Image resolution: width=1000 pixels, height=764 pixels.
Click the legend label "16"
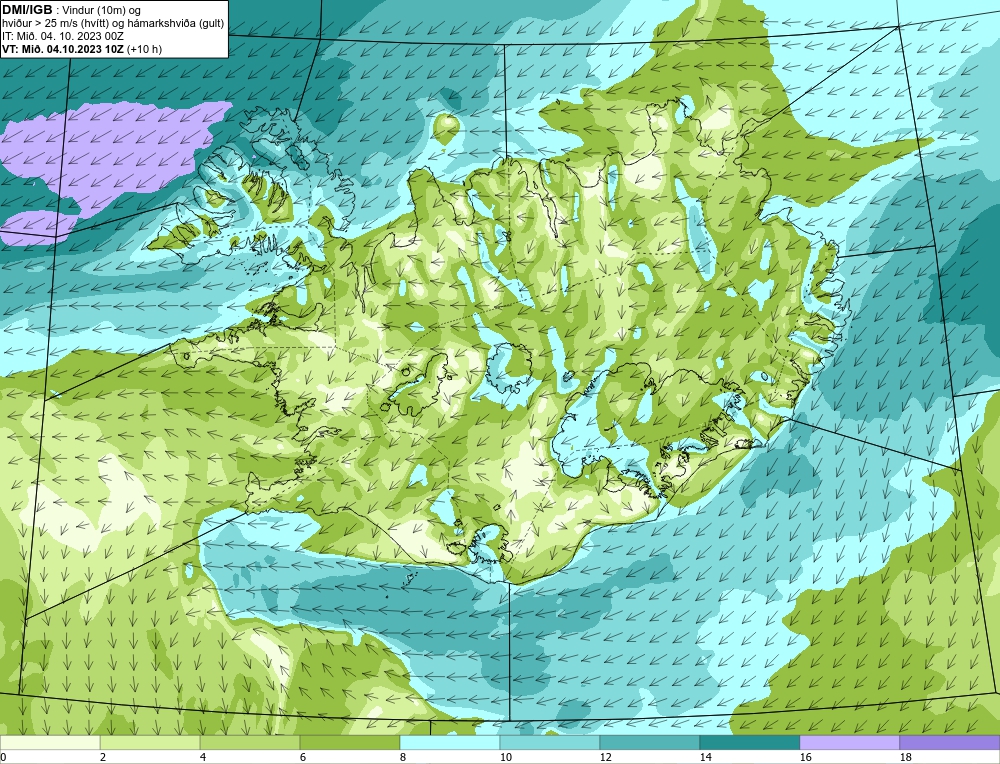click(x=805, y=757)
